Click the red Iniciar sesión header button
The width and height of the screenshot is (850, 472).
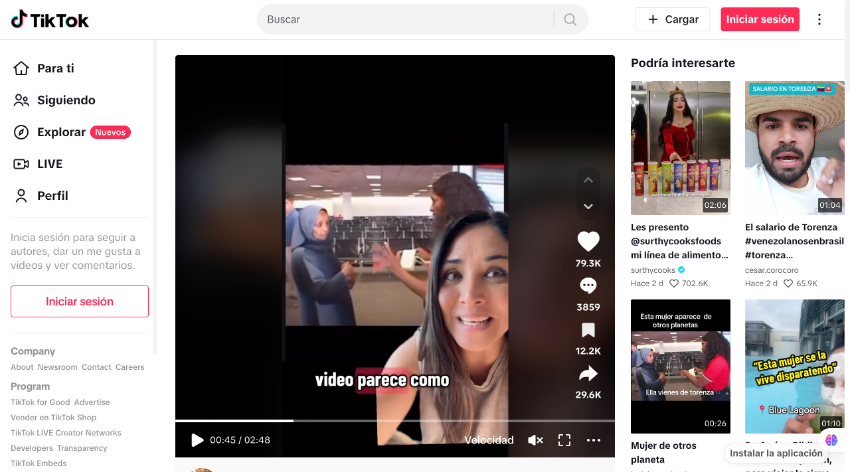coord(760,19)
